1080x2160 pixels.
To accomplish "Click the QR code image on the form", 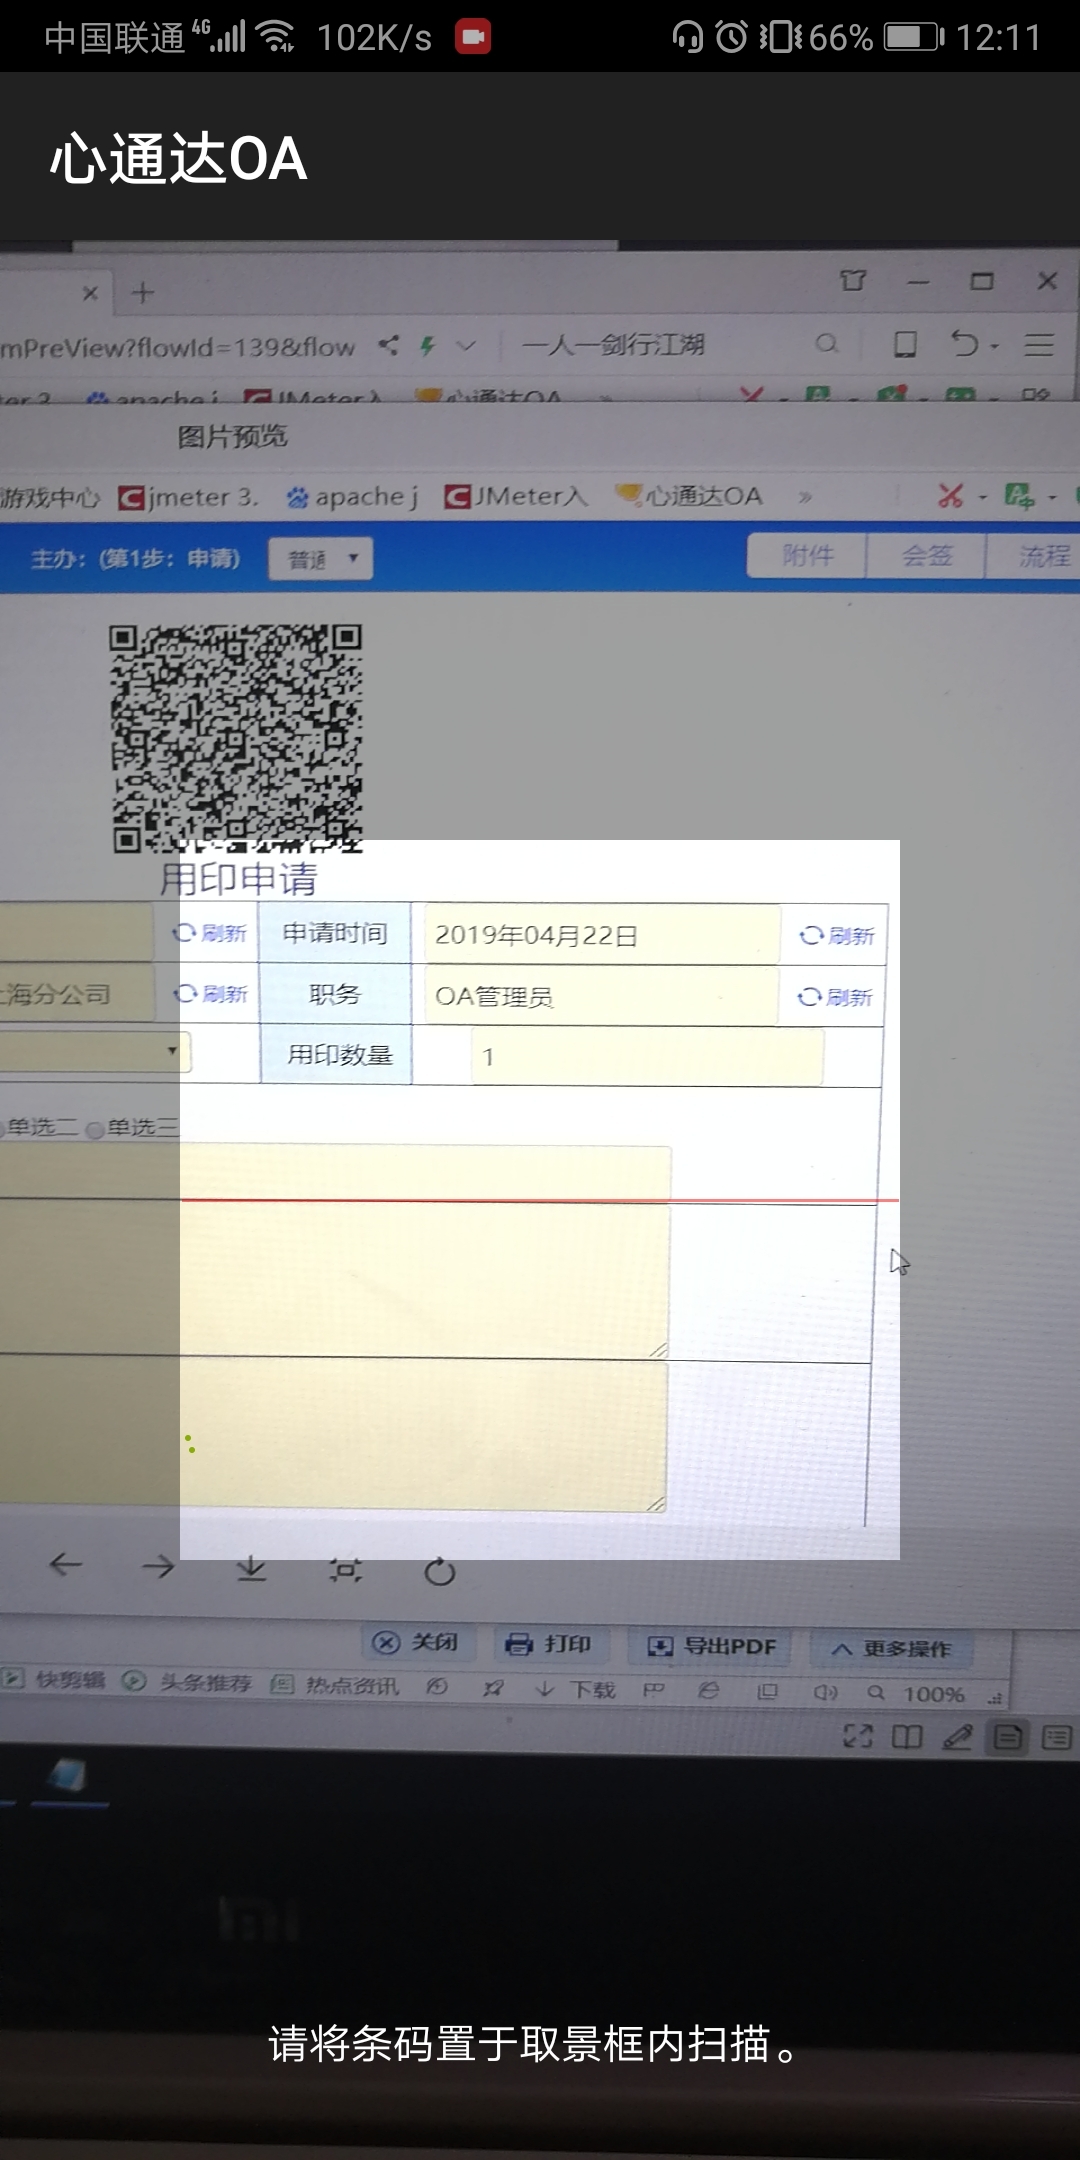I will click(236, 738).
